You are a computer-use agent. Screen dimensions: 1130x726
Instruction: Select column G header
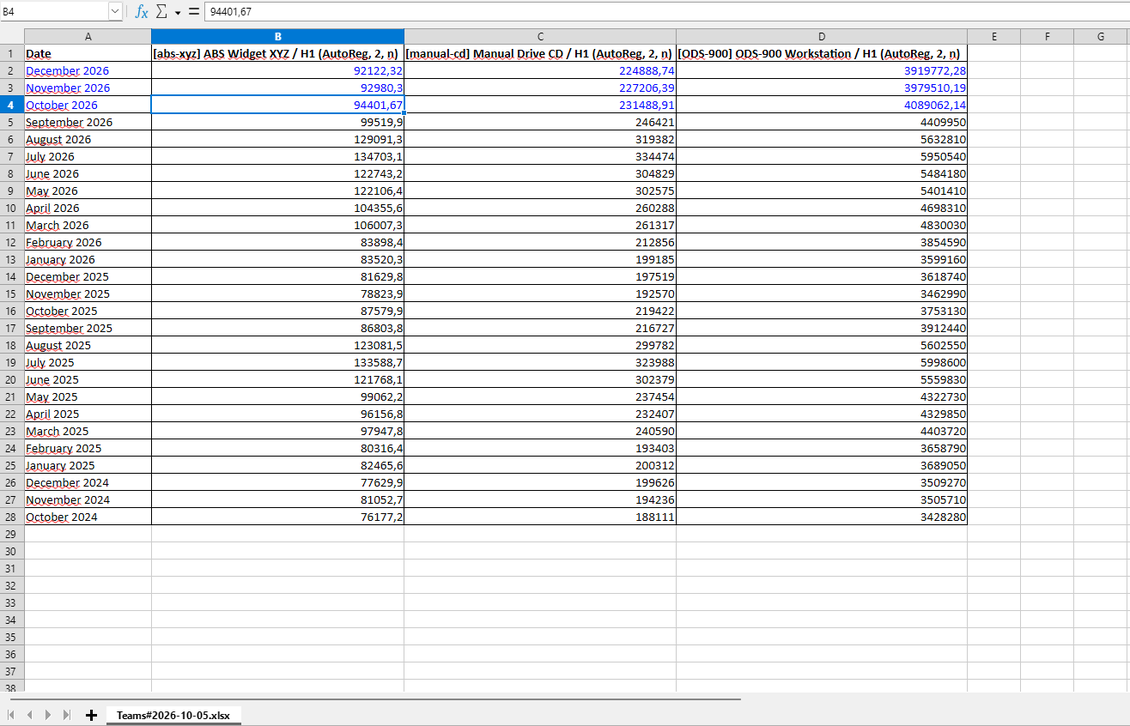[x=1100, y=37]
